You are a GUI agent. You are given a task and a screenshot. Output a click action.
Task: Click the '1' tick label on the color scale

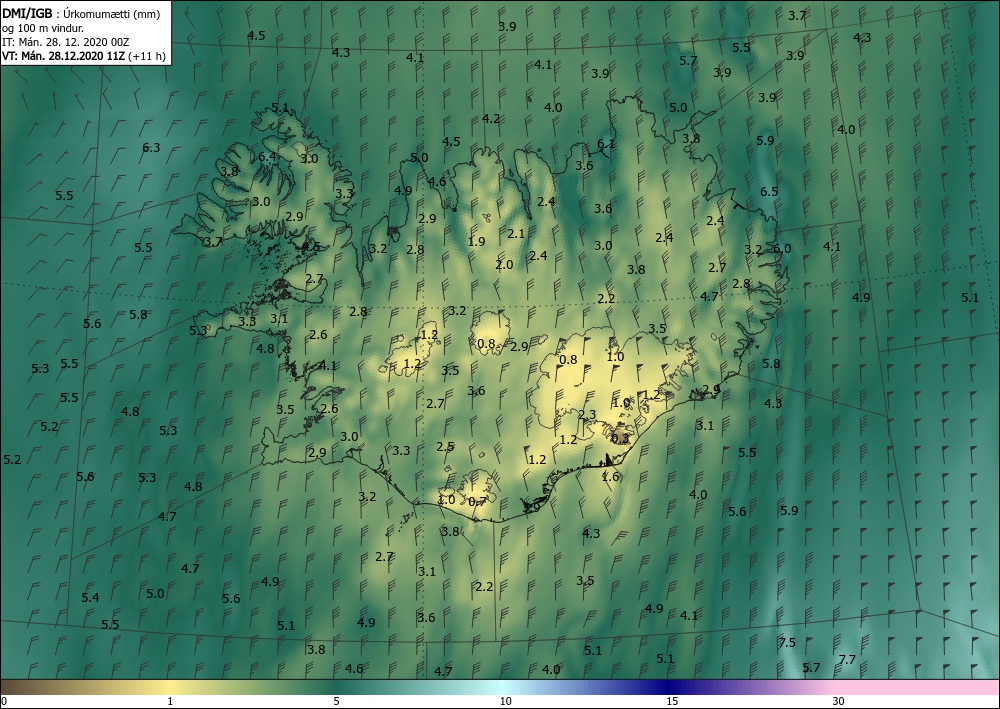click(170, 701)
